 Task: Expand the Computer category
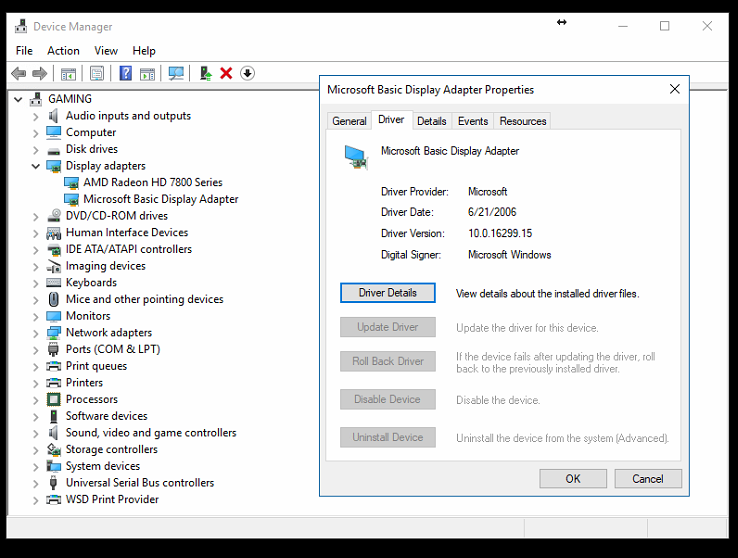point(36,133)
